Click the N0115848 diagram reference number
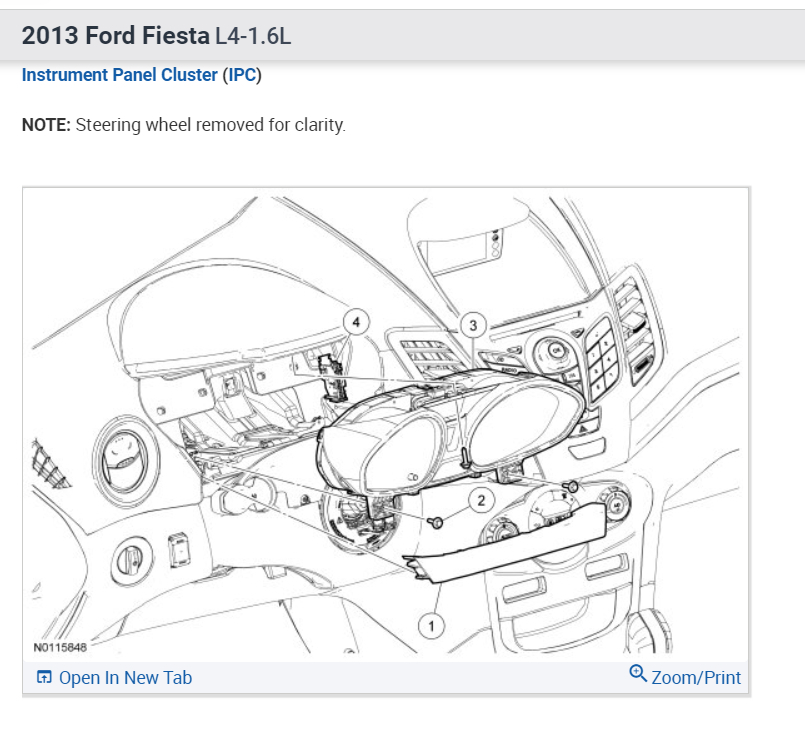Viewport: 805px width, 750px height. 60,647
